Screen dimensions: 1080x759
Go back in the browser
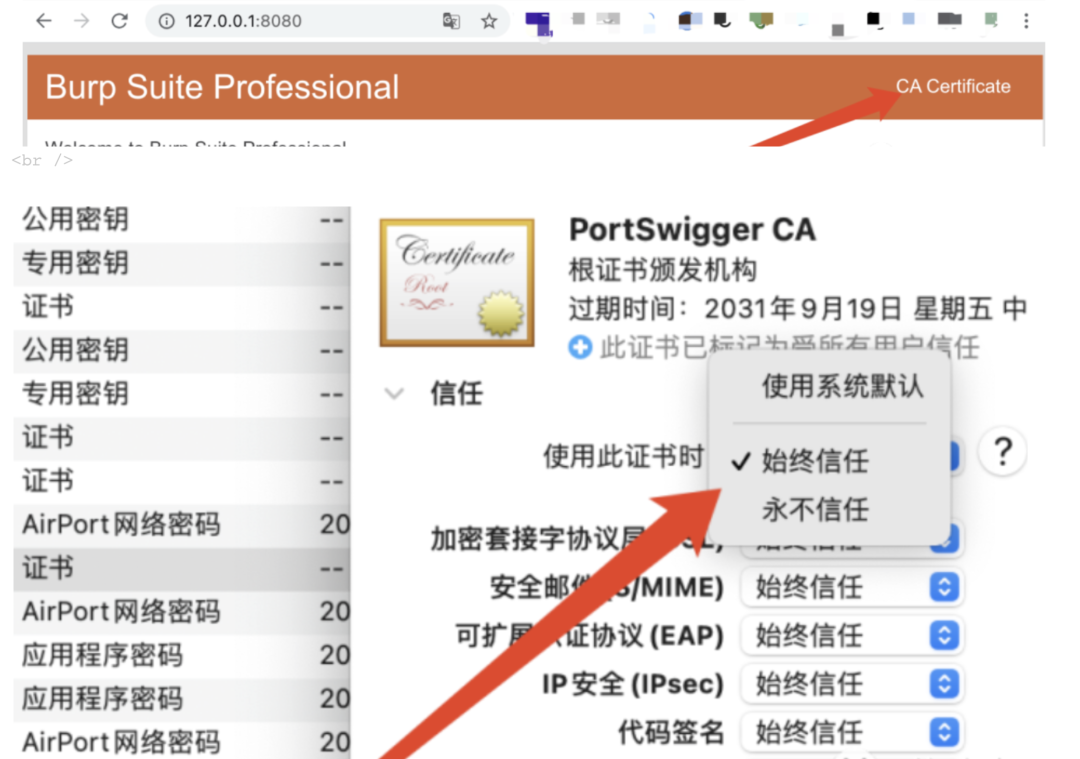(x=43, y=21)
